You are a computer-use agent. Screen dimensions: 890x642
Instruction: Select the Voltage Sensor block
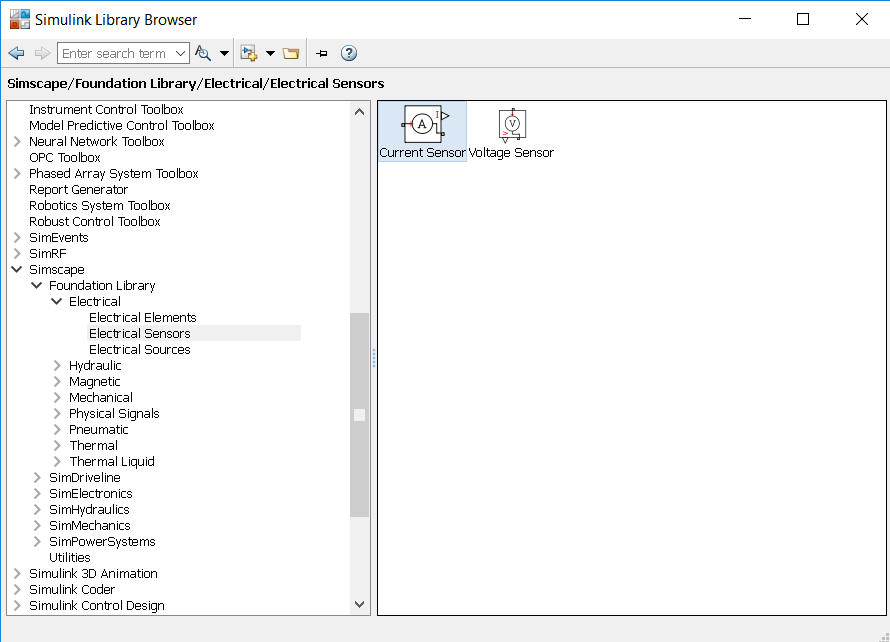click(511, 133)
